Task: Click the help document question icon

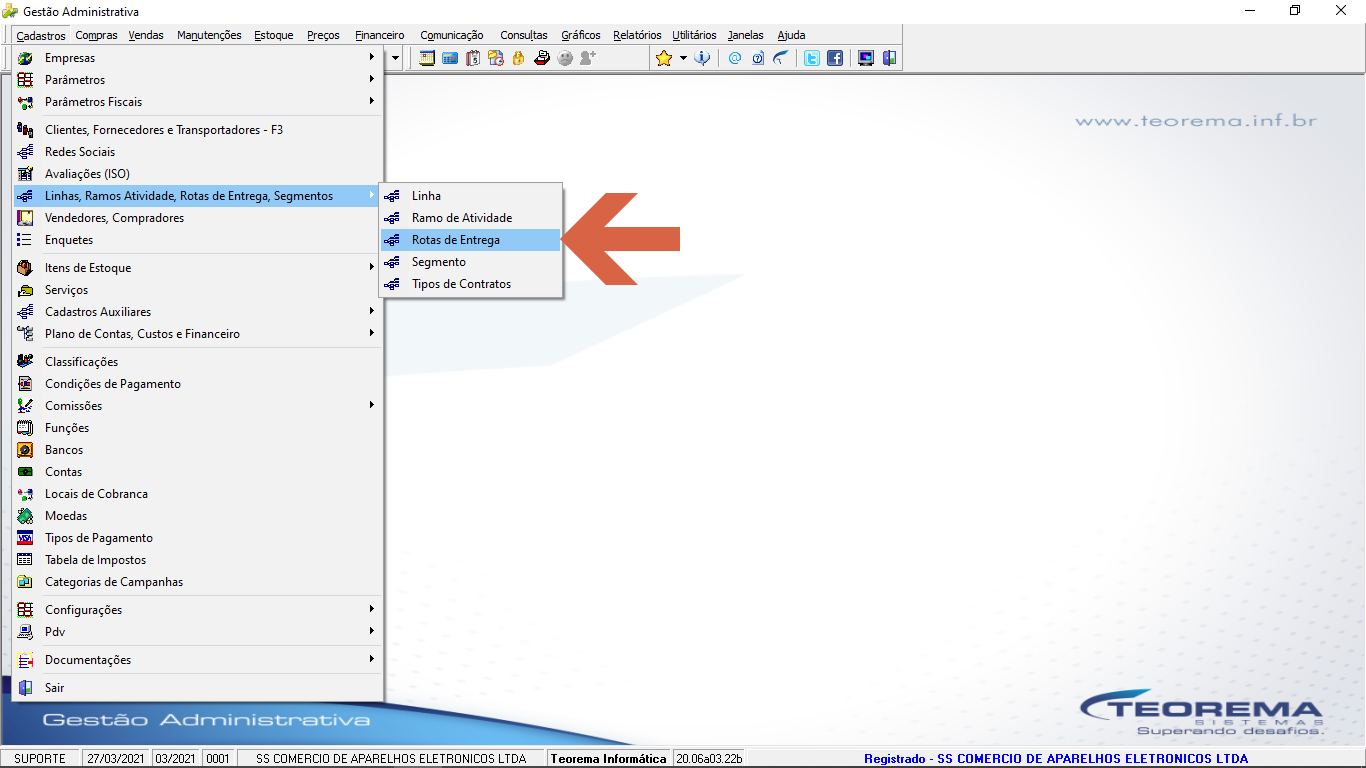Action: tap(758, 58)
